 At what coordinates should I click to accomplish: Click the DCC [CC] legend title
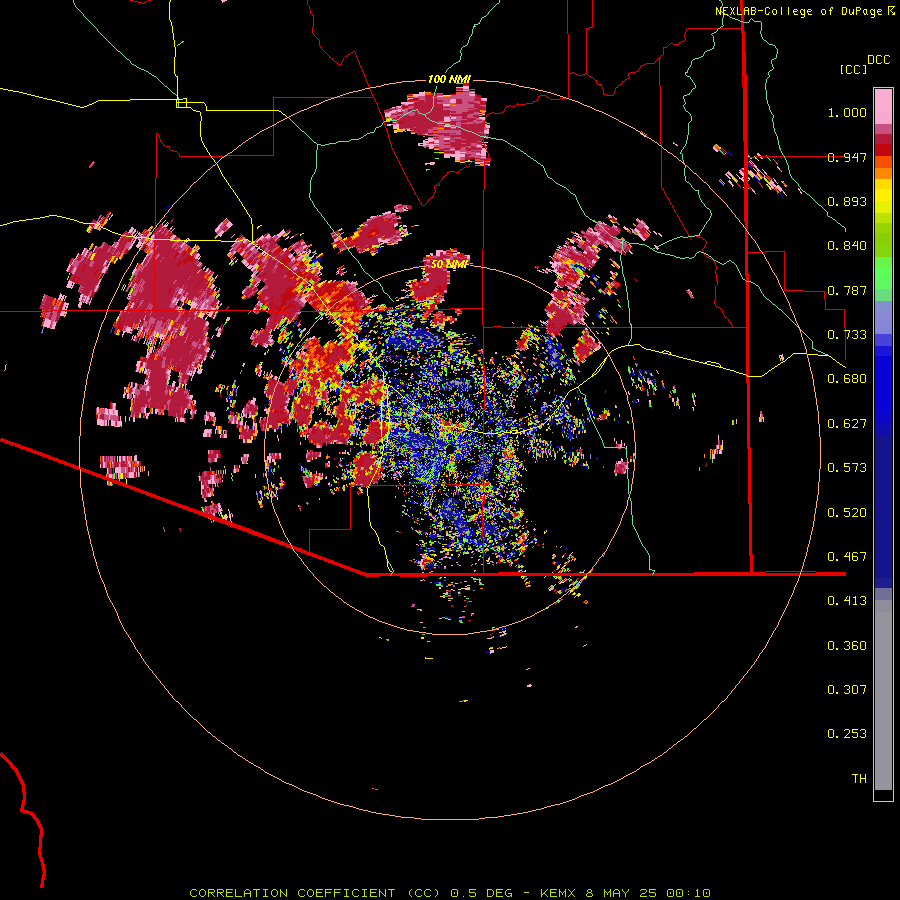864,64
